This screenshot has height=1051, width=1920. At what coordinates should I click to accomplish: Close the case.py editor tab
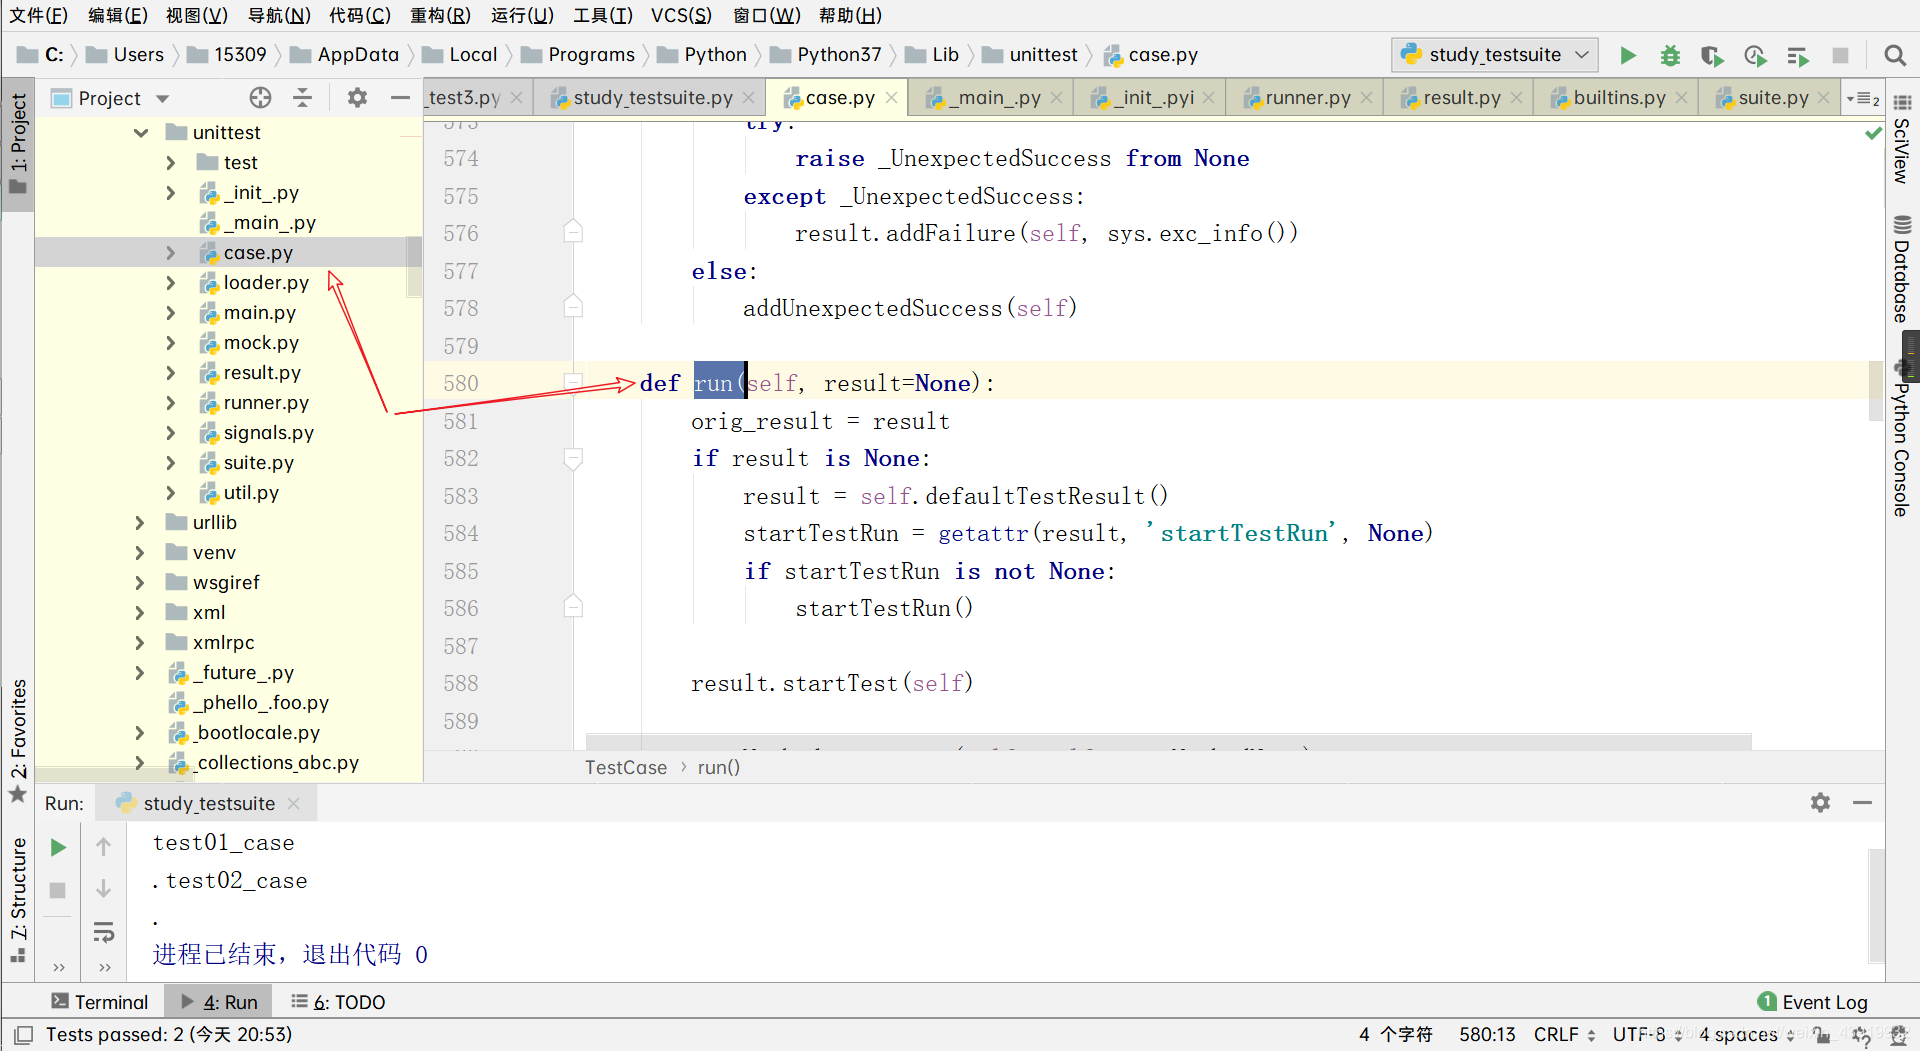click(891, 98)
